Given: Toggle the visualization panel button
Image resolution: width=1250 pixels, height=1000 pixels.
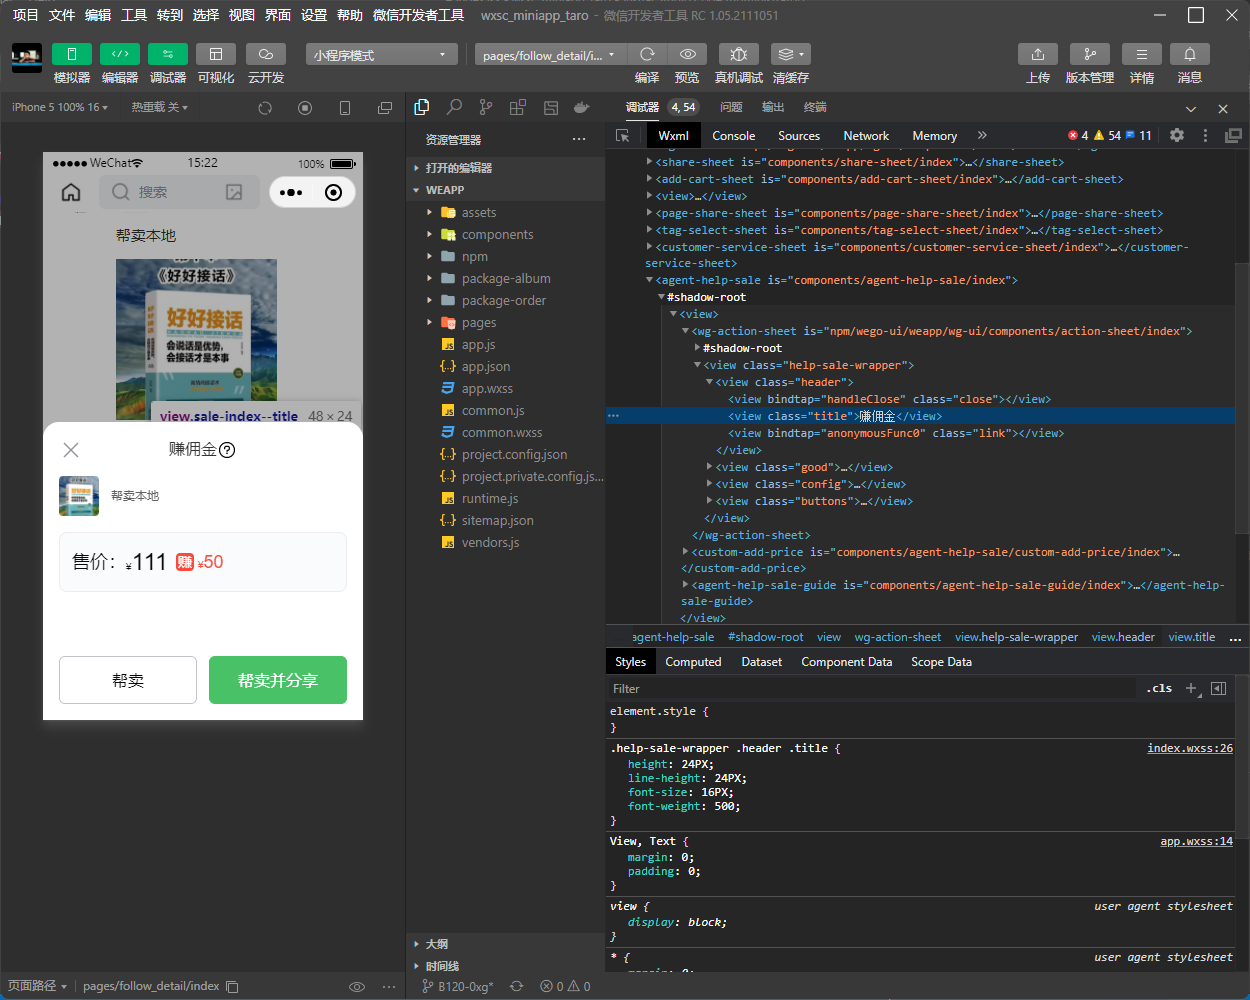Looking at the screenshot, I should (216, 54).
